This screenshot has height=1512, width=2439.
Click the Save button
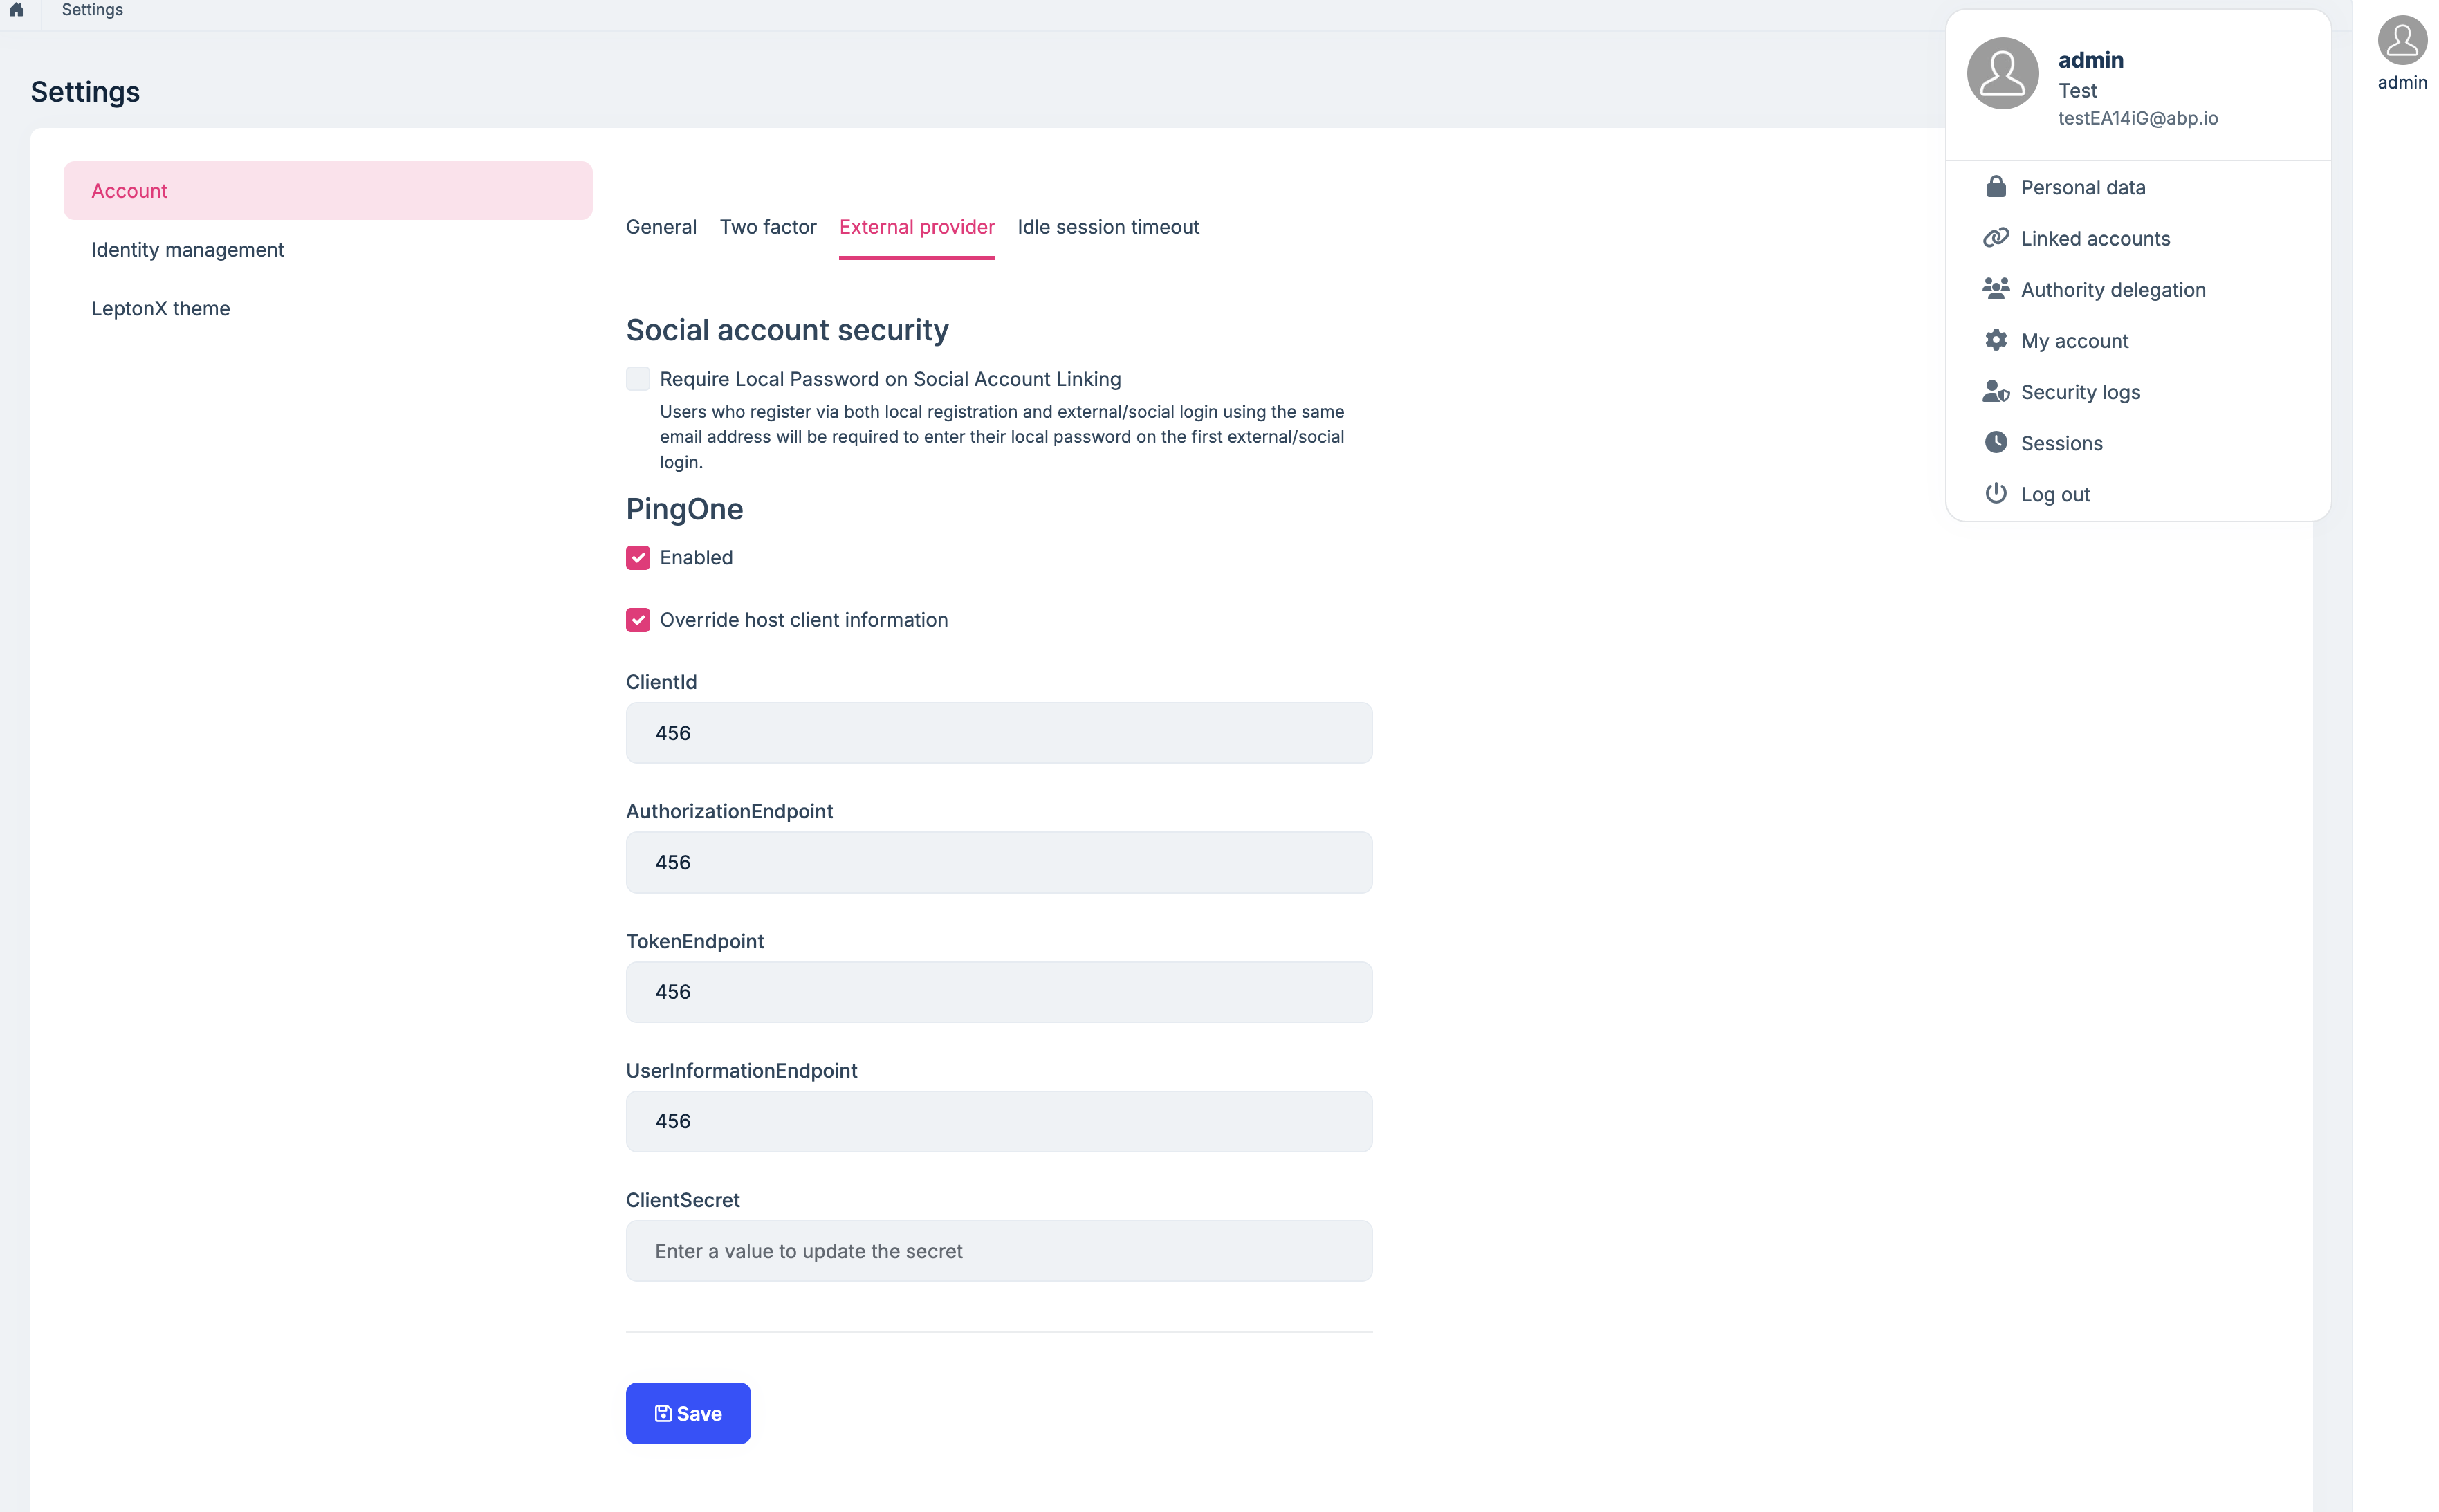(687, 1412)
